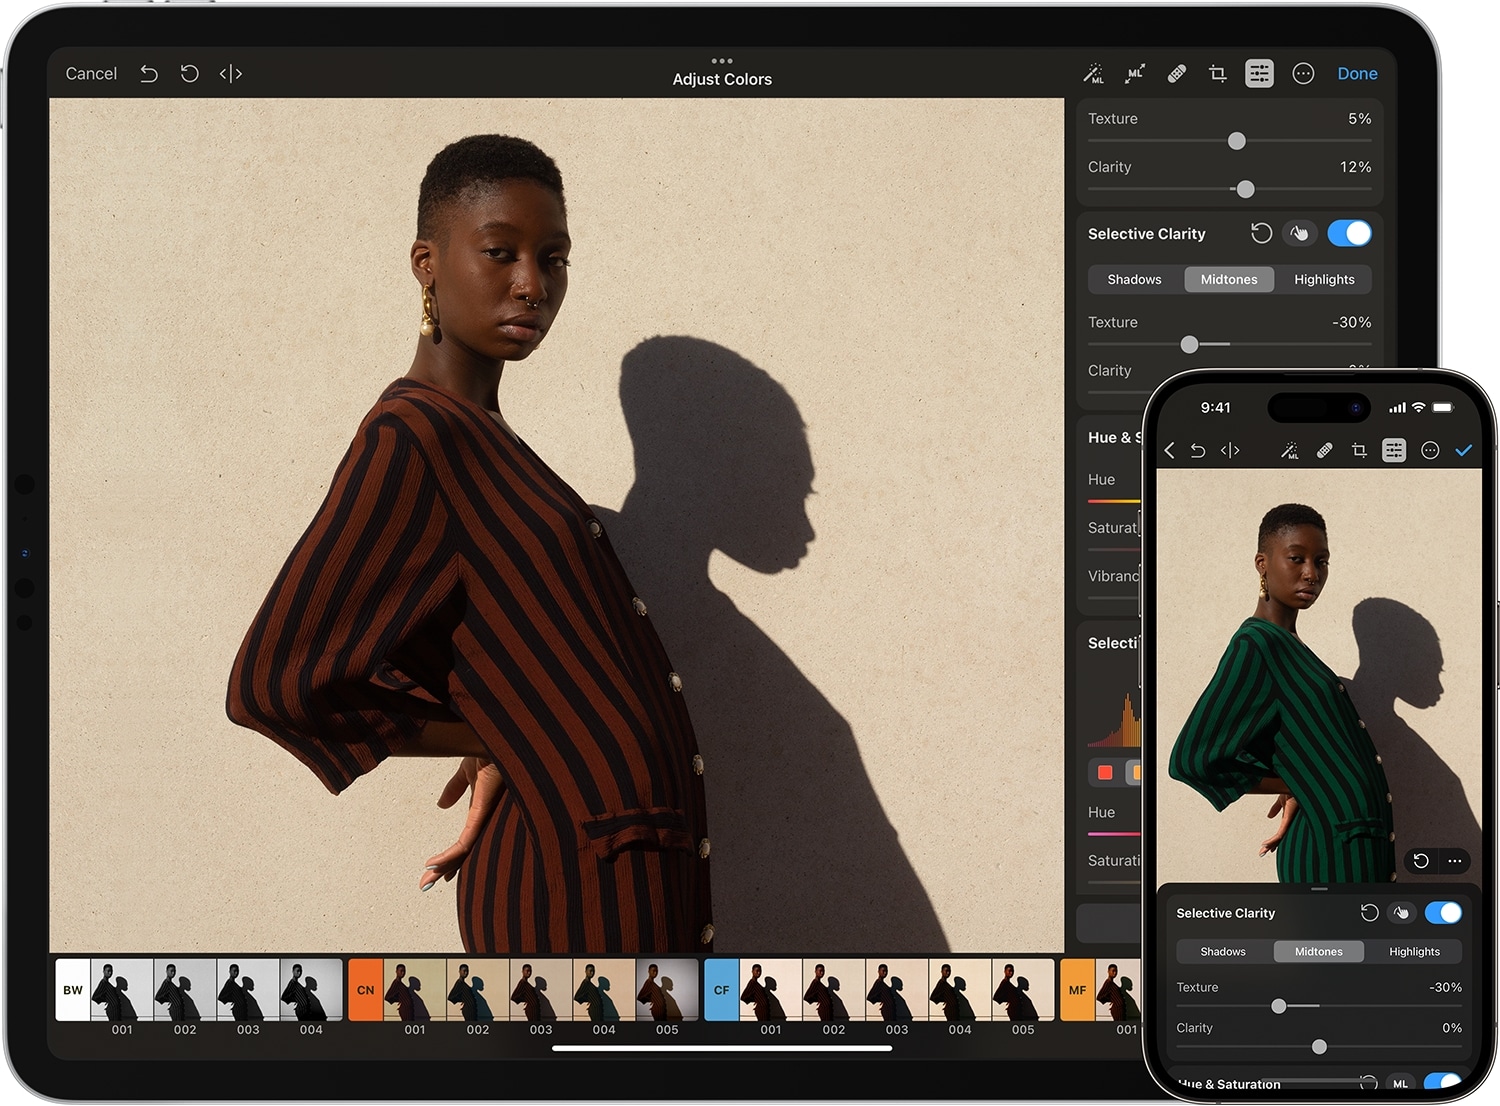The height and width of the screenshot is (1106, 1500).
Task: Toggle split compare view icon on iPad
Action: click(231, 74)
